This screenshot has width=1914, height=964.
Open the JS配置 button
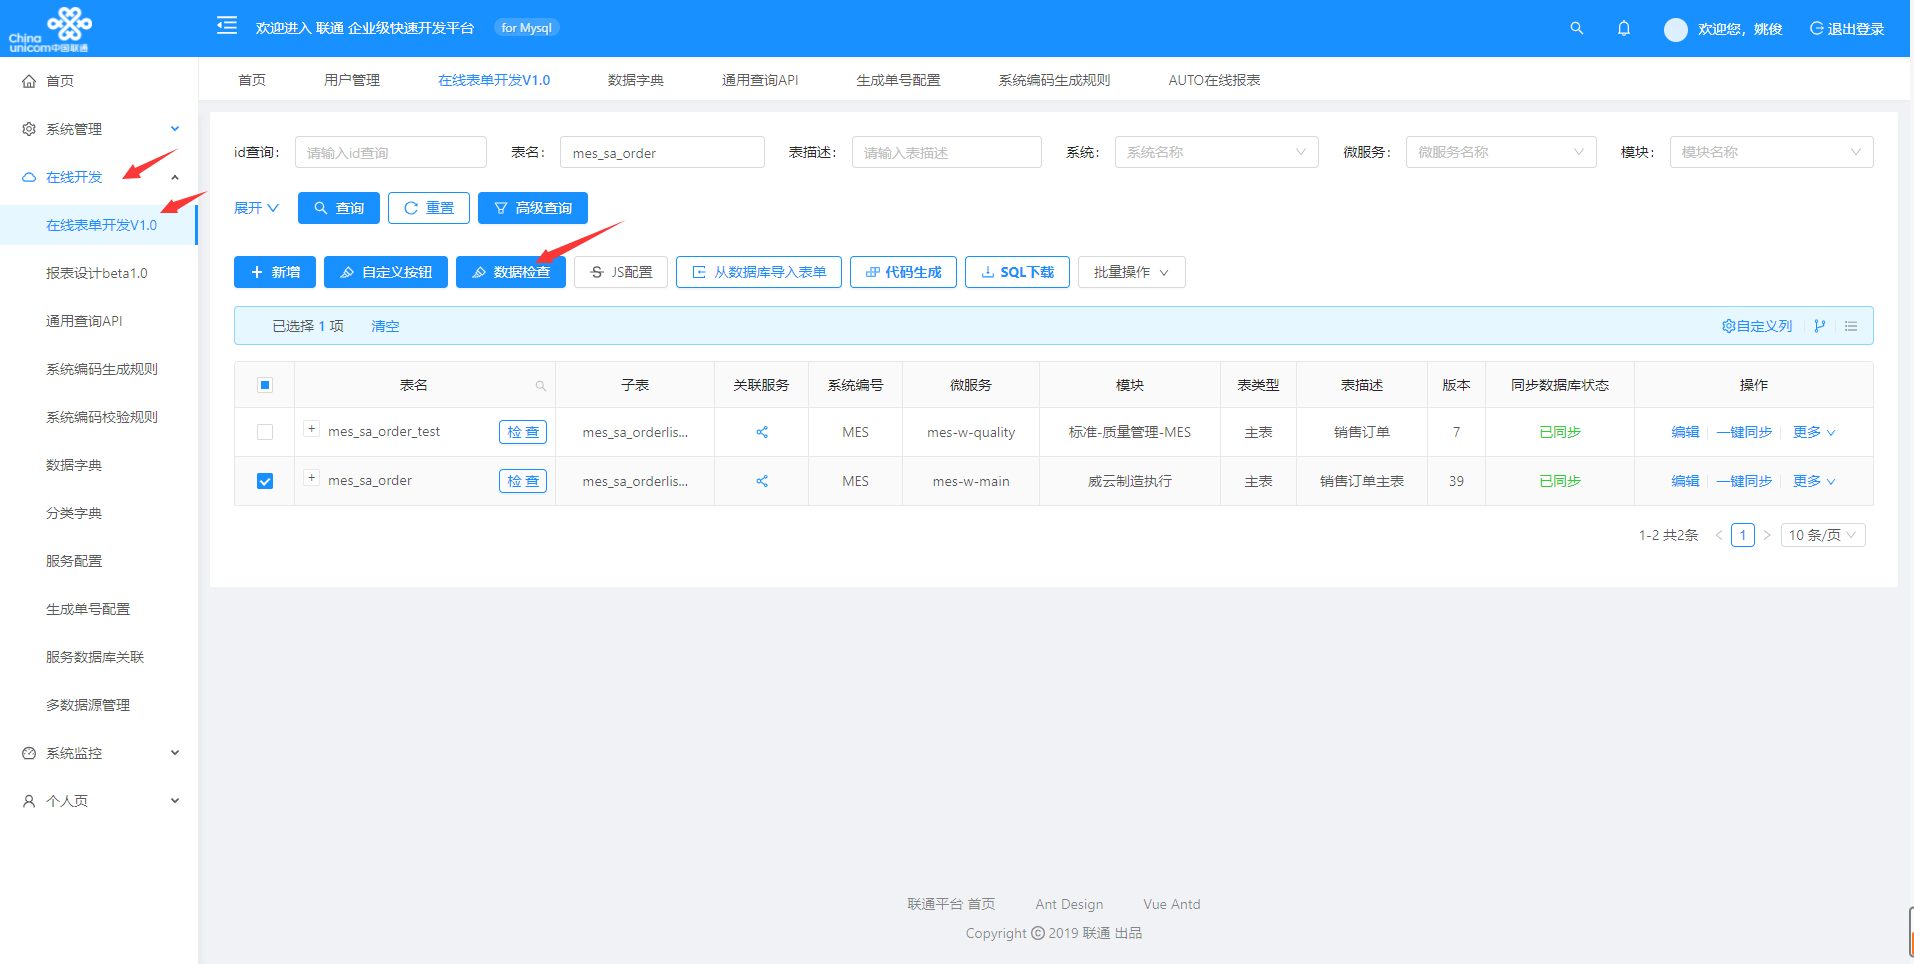point(621,272)
